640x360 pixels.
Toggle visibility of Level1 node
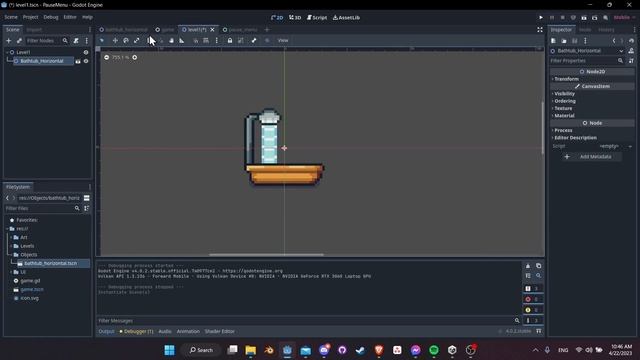click(86, 53)
